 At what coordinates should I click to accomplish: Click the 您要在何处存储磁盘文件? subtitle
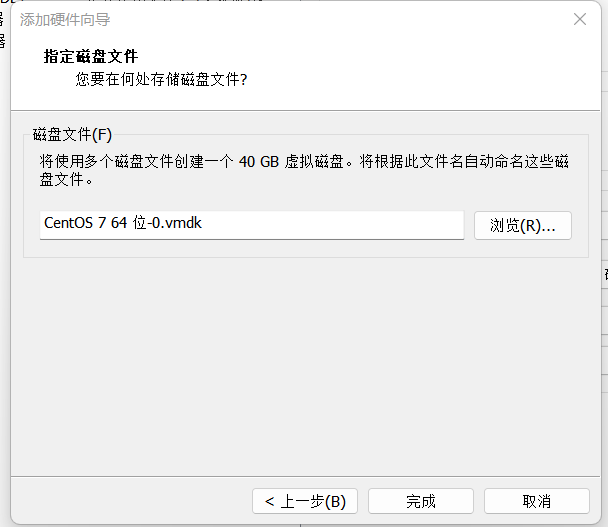[x=161, y=79]
